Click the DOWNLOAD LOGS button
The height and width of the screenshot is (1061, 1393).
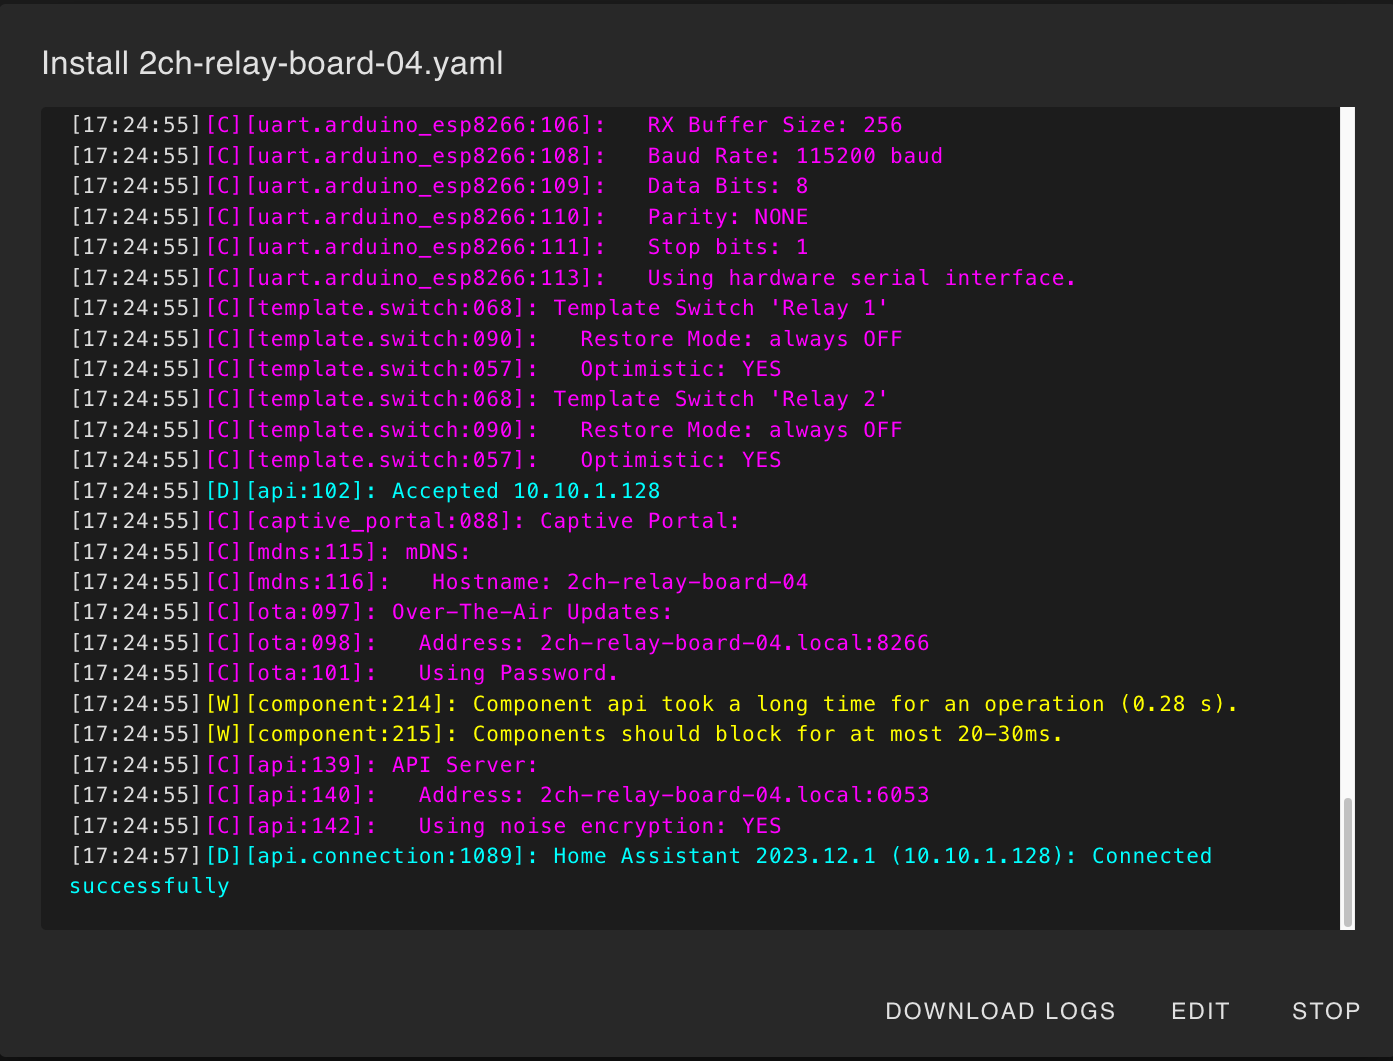click(1000, 1011)
